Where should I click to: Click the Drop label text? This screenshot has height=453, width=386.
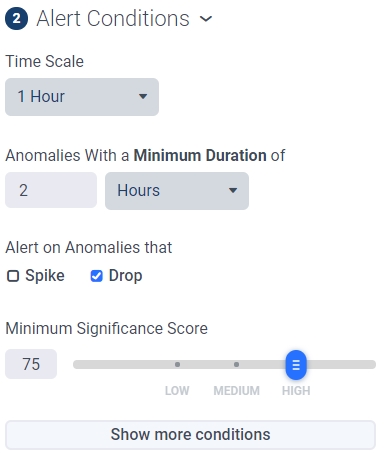click(126, 276)
